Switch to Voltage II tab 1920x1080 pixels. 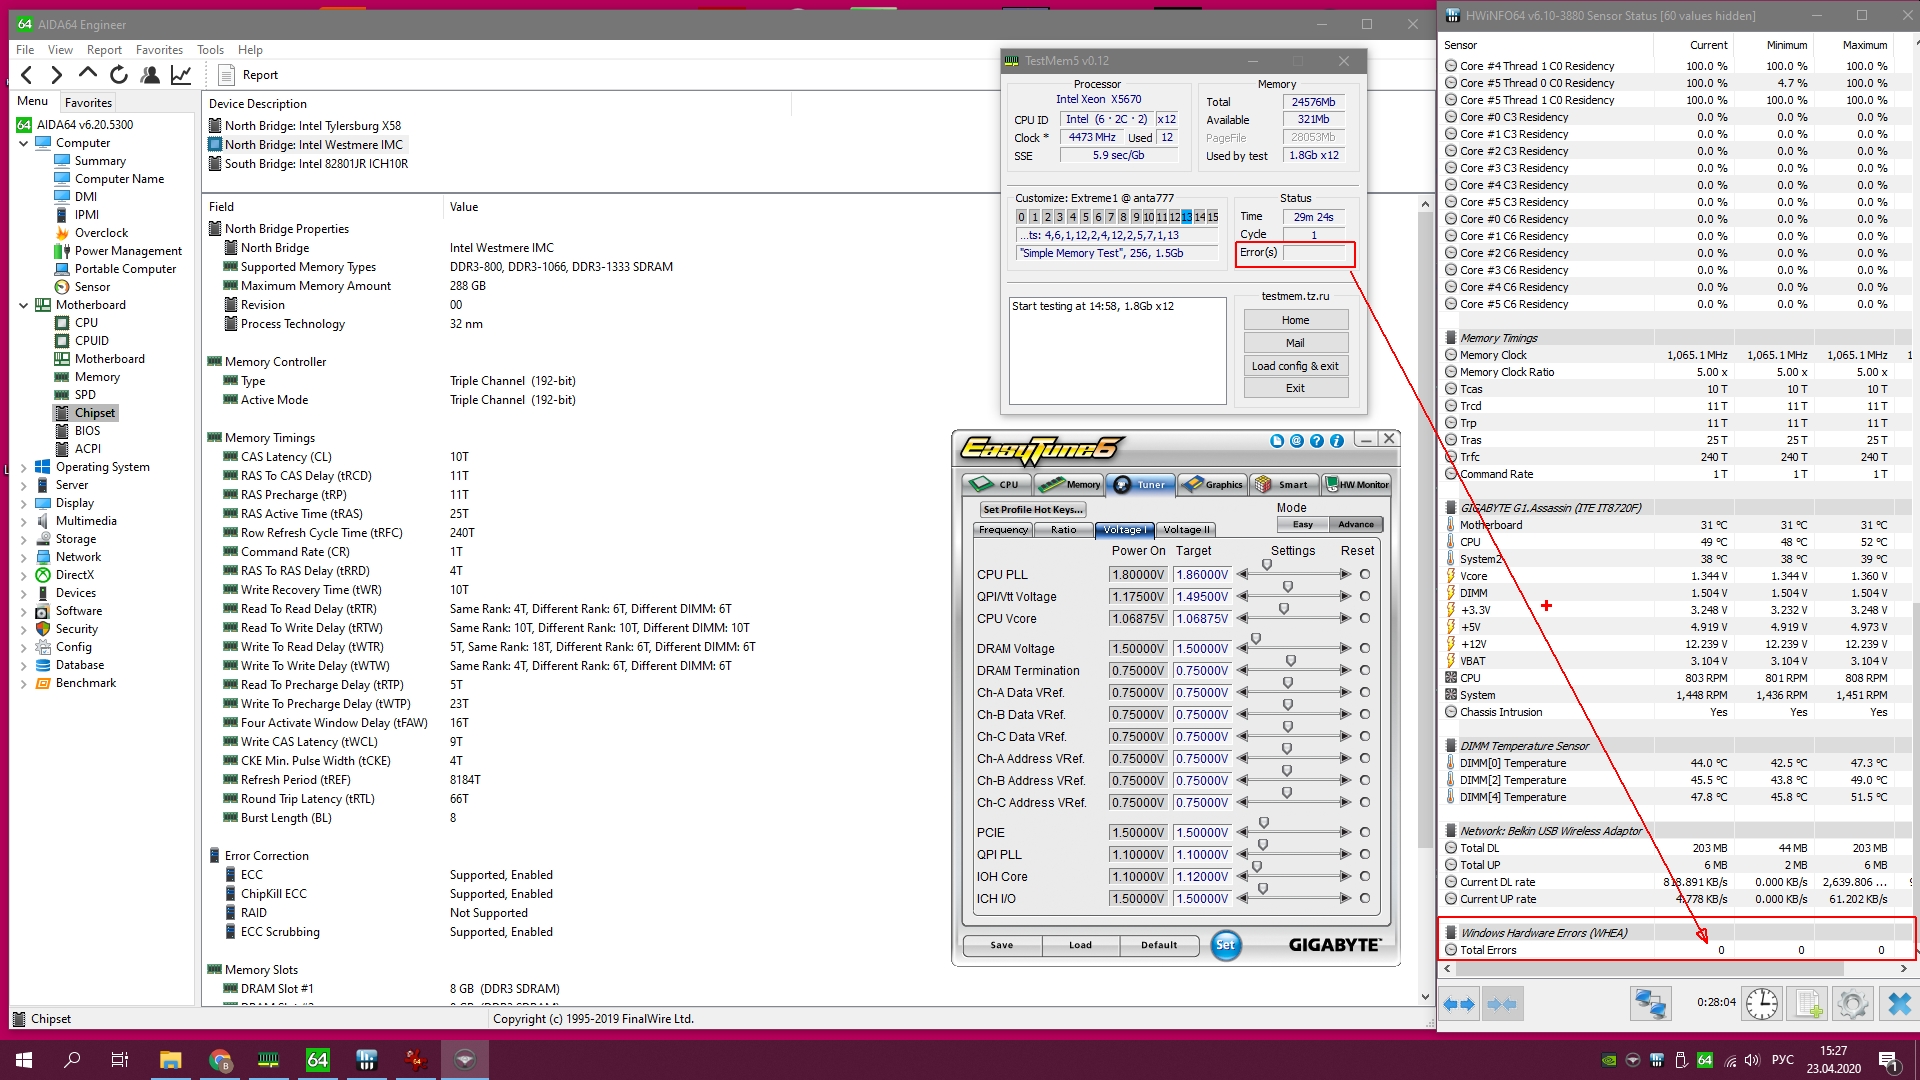pyautogui.click(x=1186, y=530)
